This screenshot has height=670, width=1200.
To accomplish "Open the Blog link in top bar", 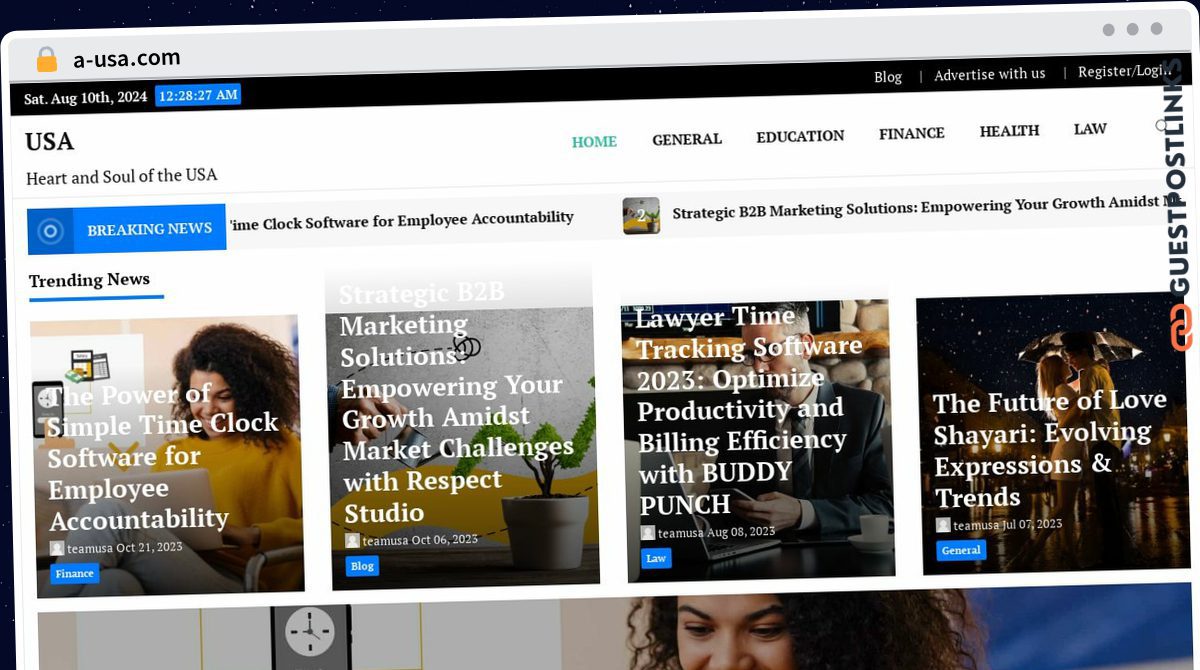I will click(888, 77).
